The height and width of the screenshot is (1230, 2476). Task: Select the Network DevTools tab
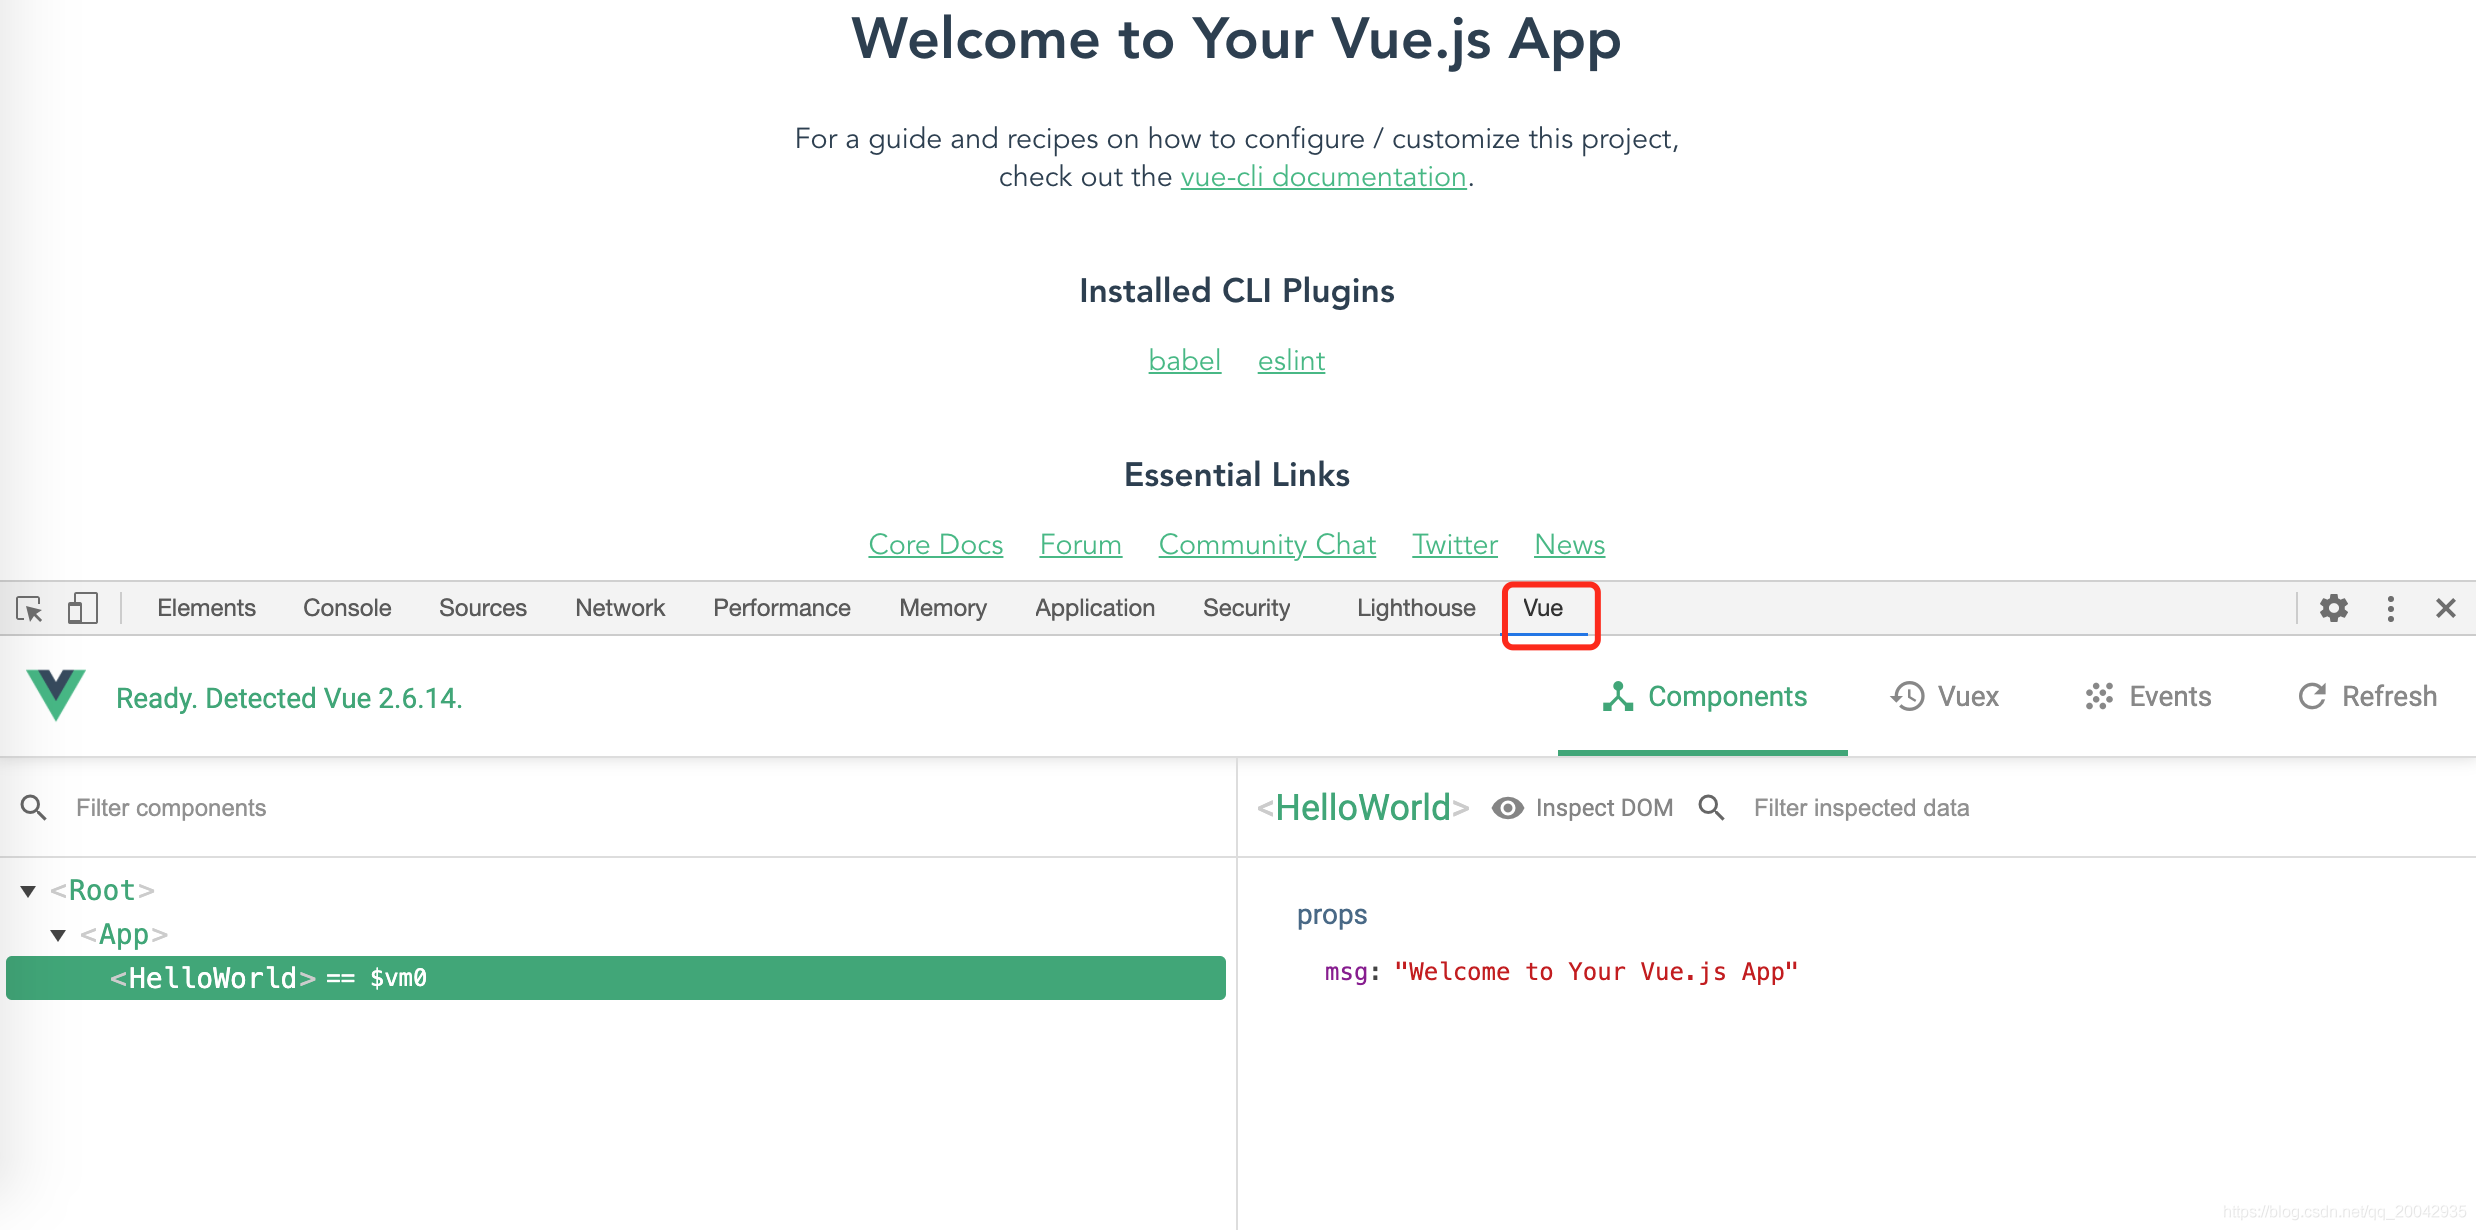coord(619,608)
